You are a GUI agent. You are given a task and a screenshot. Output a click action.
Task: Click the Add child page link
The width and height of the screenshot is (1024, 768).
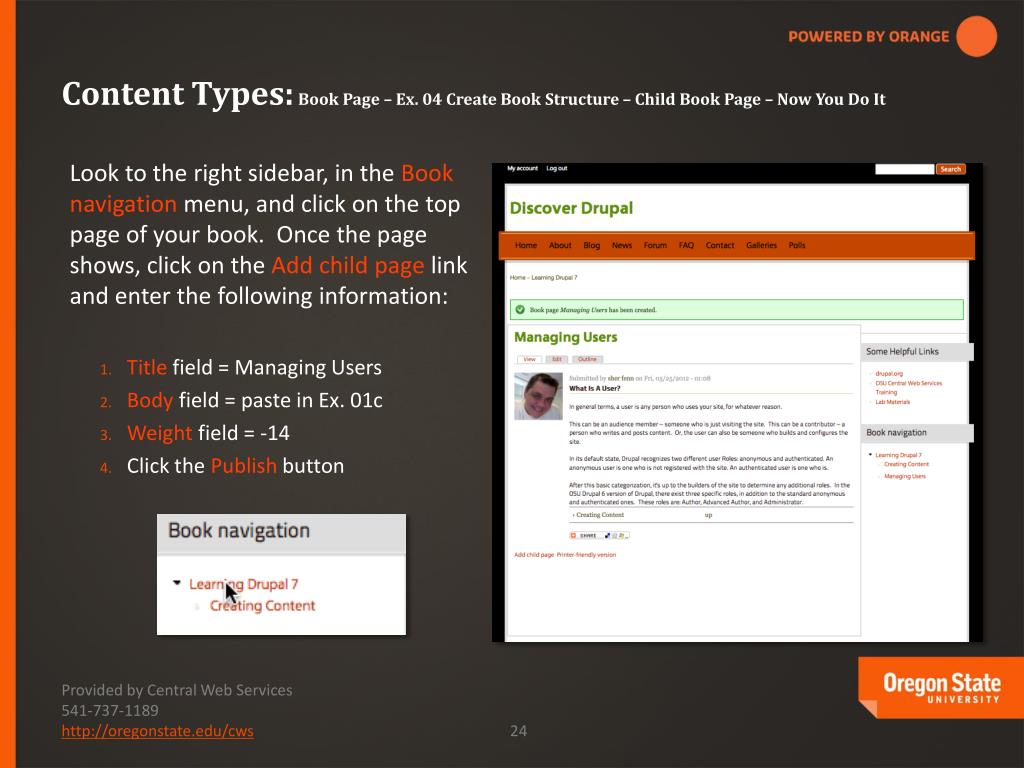(x=534, y=555)
